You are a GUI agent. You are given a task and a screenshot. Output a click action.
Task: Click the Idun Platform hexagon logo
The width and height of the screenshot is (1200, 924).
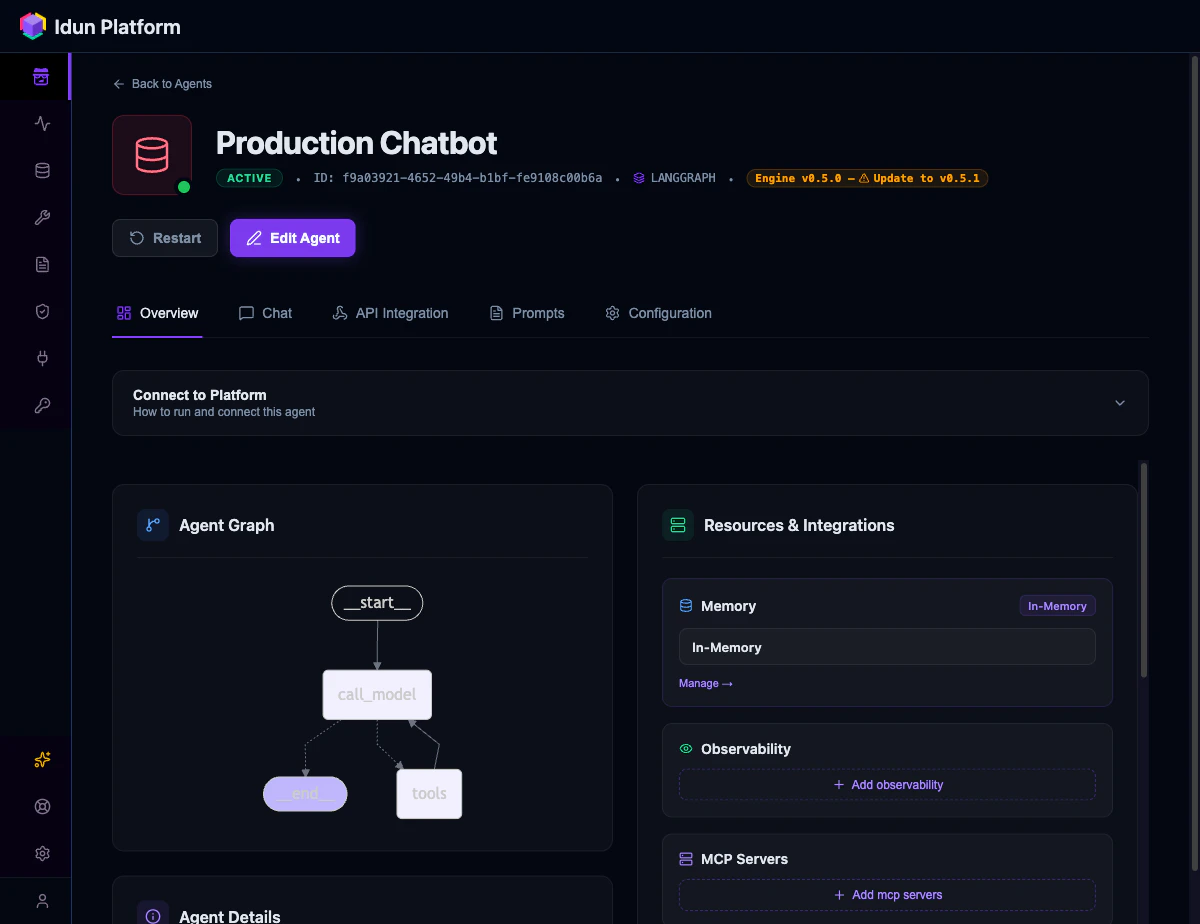(31, 25)
